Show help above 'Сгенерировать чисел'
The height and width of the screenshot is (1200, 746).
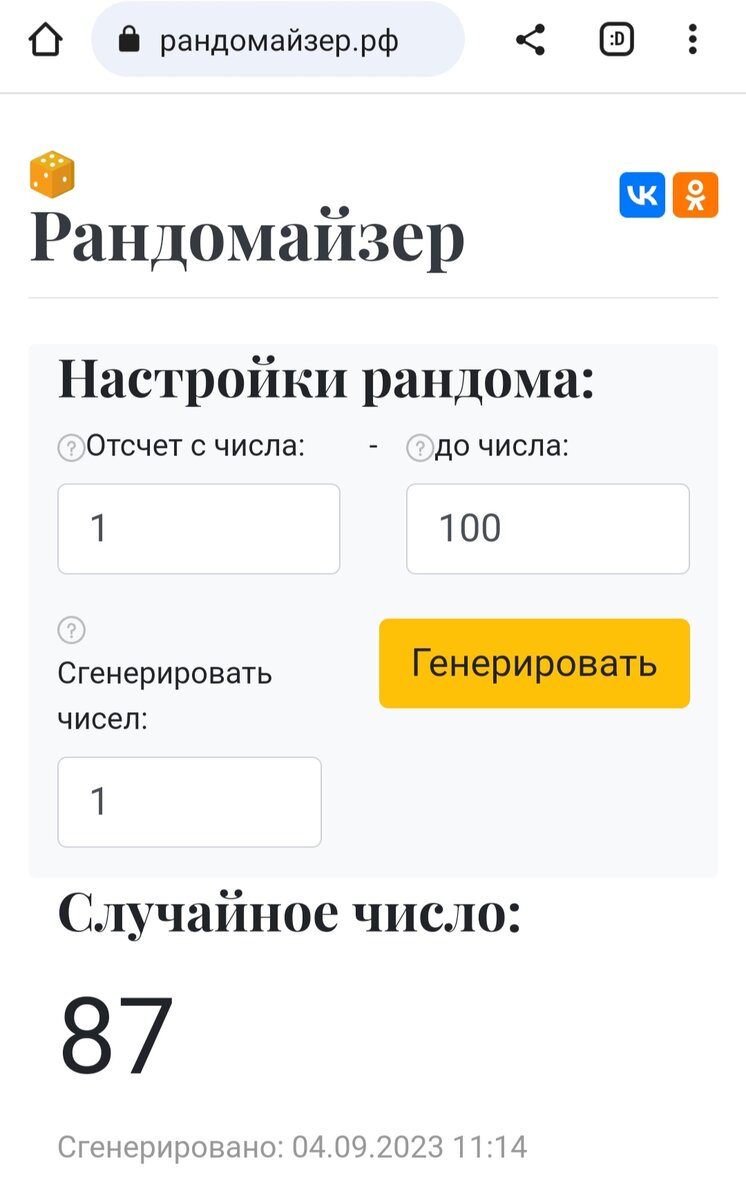coord(71,631)
